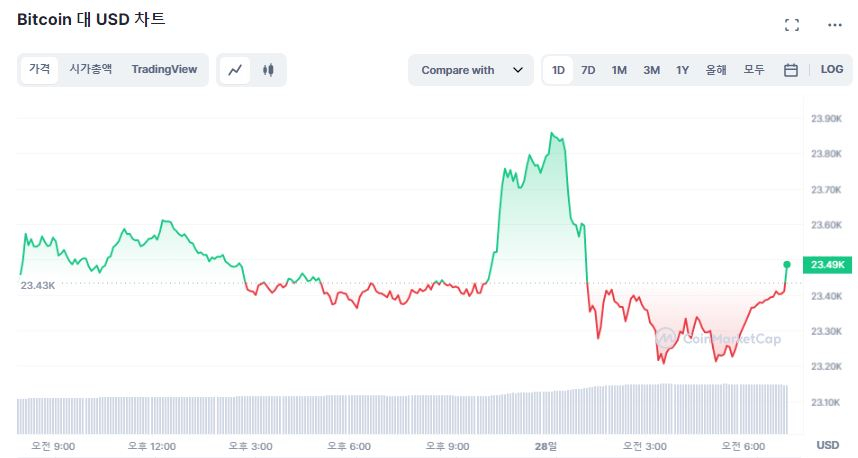
Task: Select the 올해 year-to-date range
Action: (716, 70)
